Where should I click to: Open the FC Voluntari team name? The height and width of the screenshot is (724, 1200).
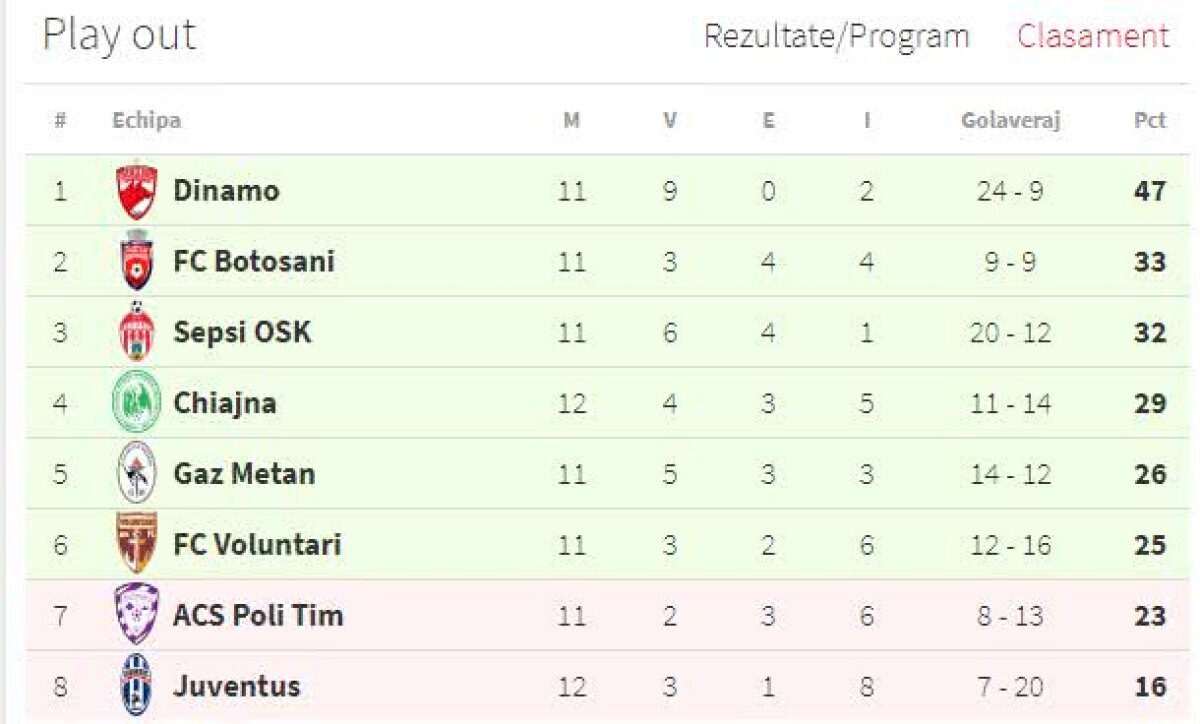coord(257,544)
